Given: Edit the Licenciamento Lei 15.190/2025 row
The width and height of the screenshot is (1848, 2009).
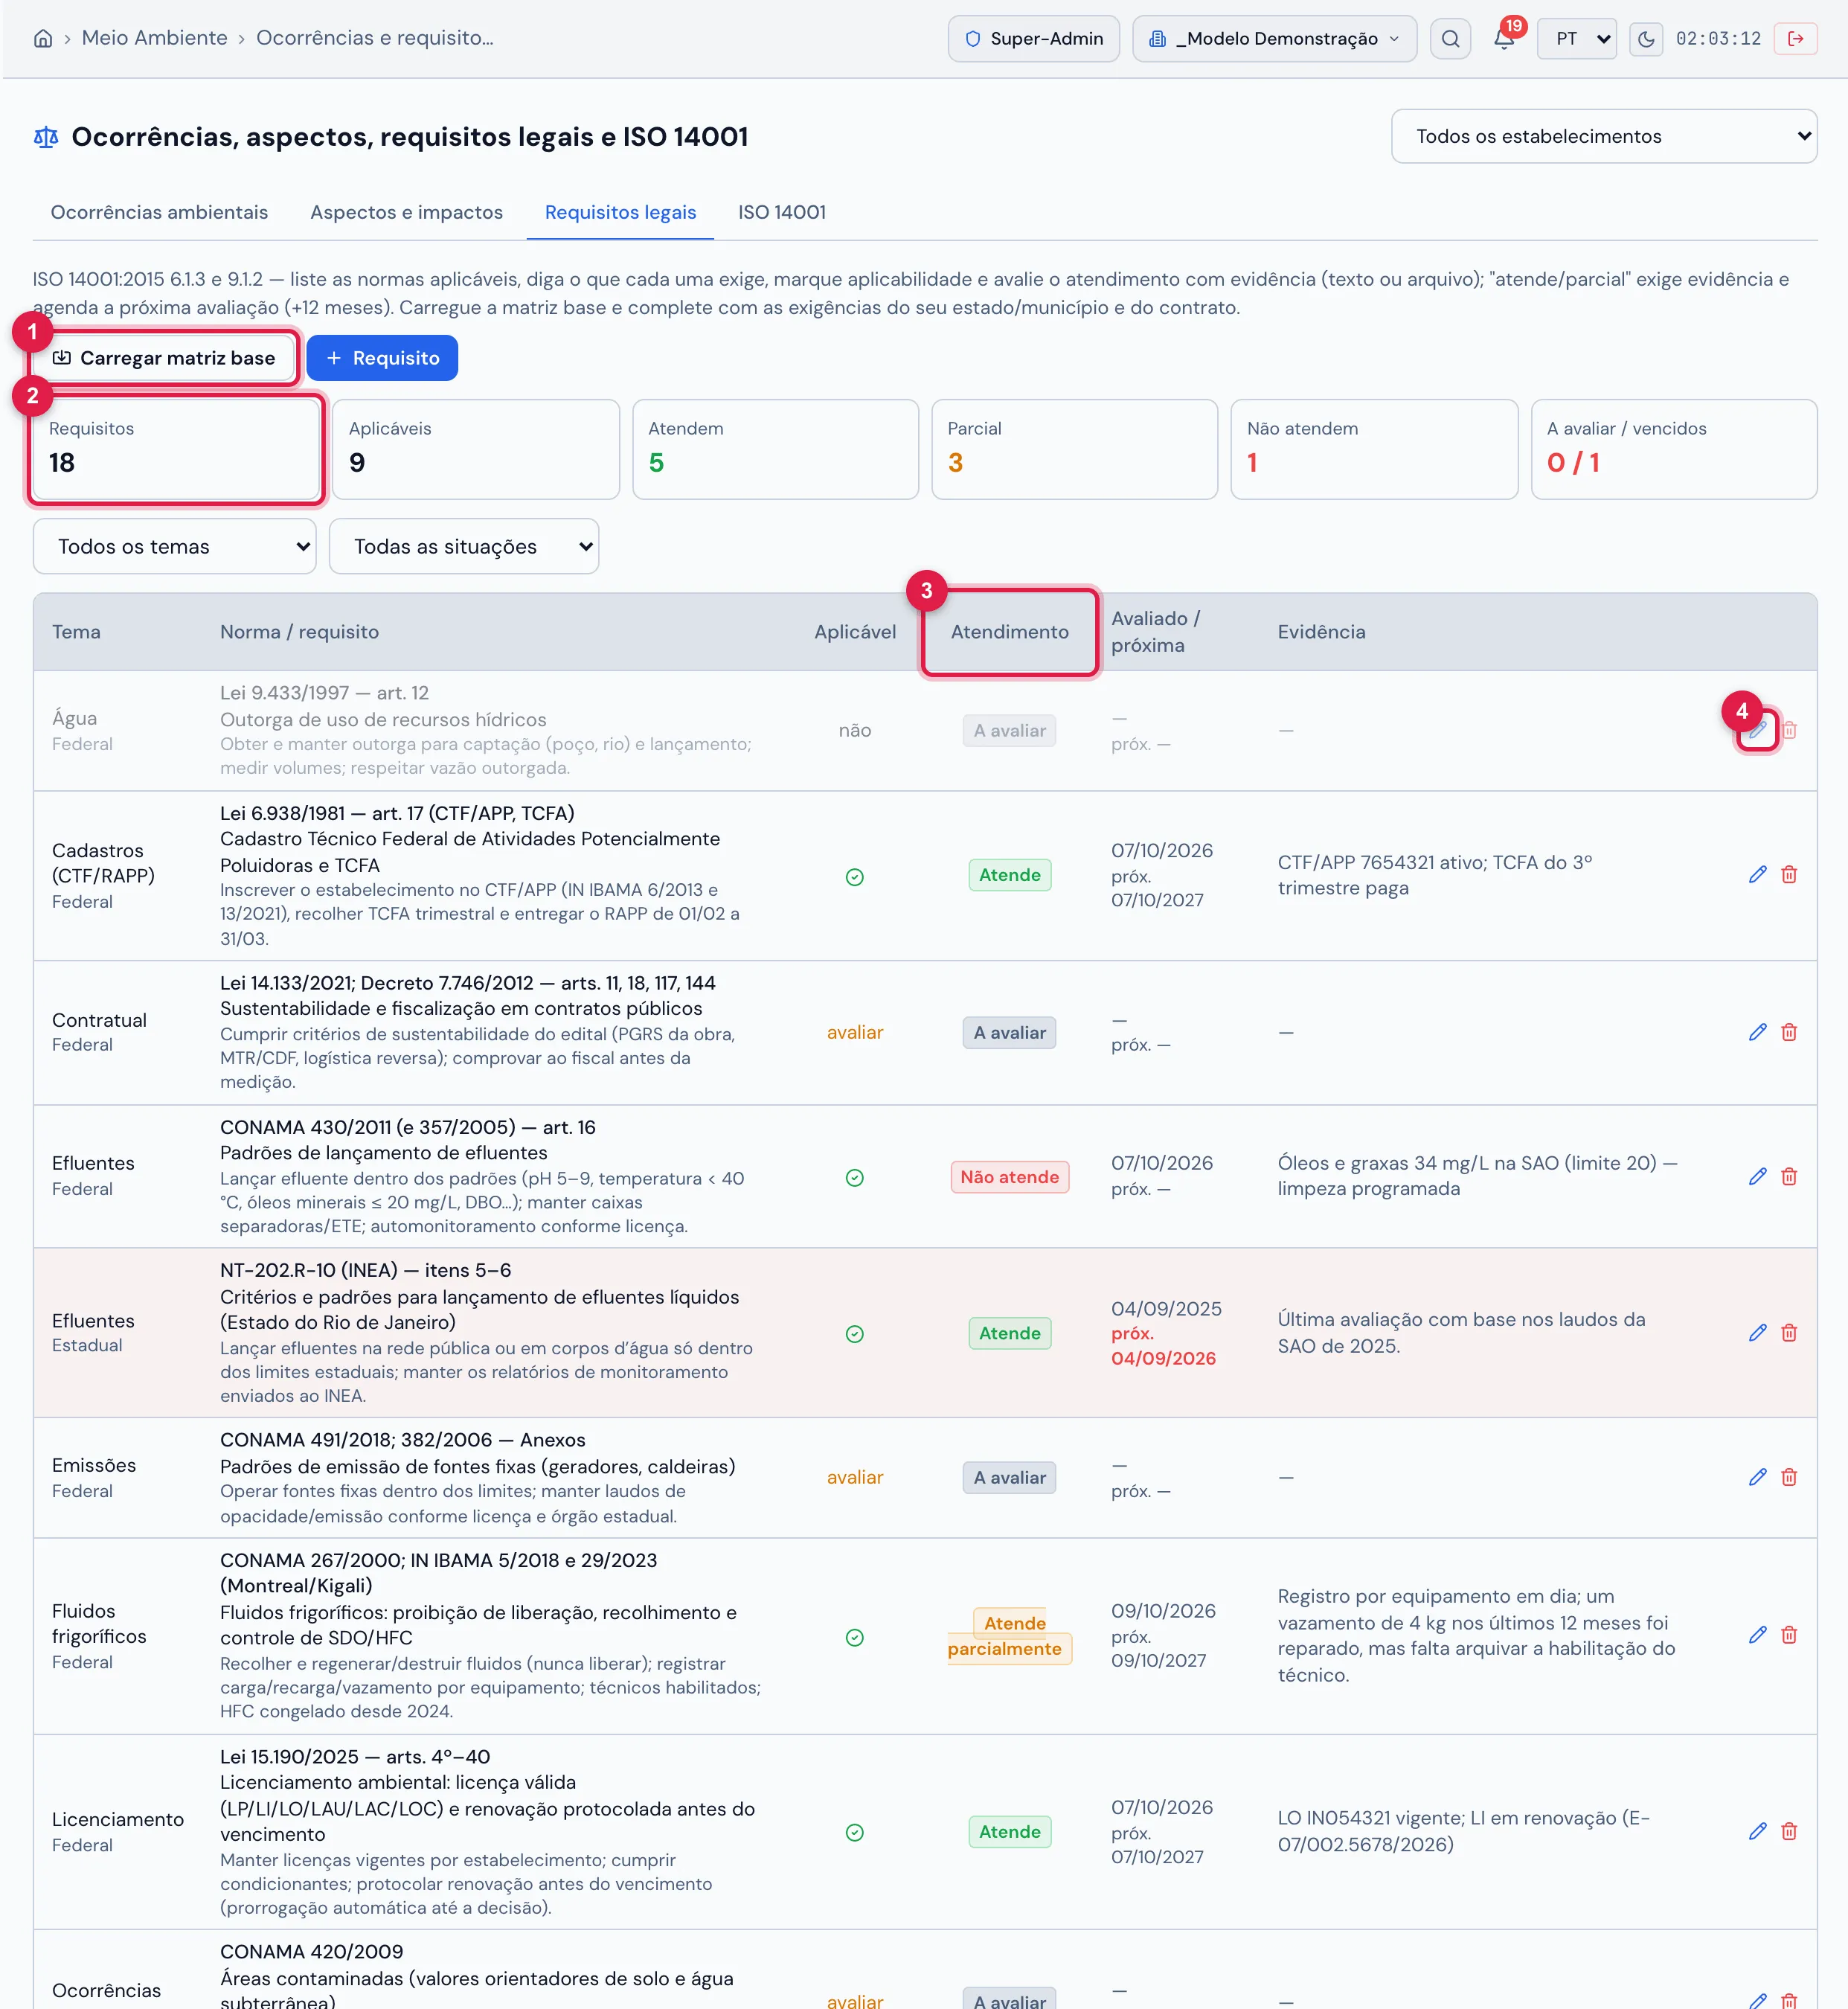Looking at the screenshot, I should tap(1757, 1831).
